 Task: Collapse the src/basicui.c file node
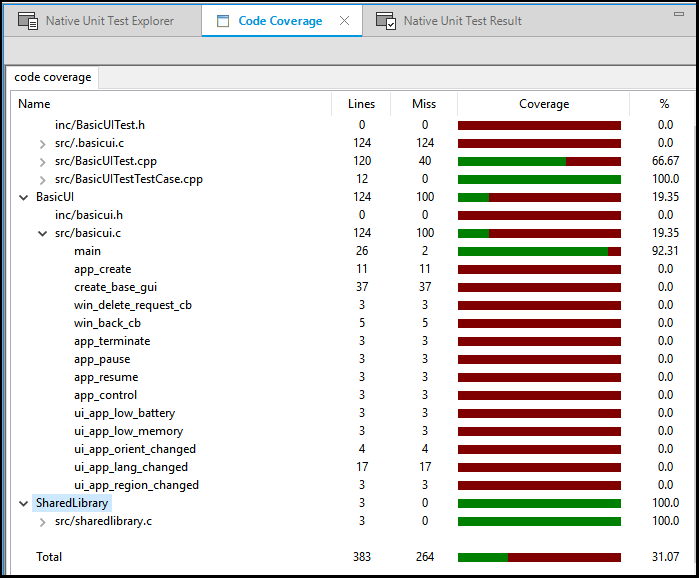point(42,233)
